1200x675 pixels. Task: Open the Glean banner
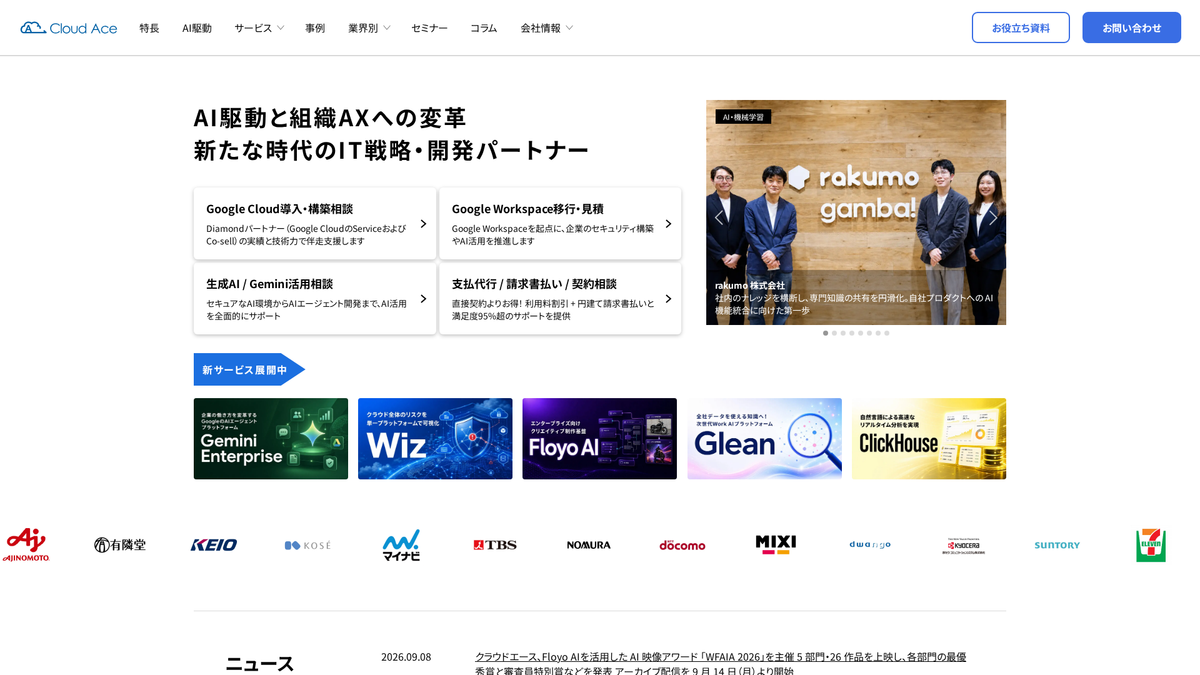click(764, 439)
